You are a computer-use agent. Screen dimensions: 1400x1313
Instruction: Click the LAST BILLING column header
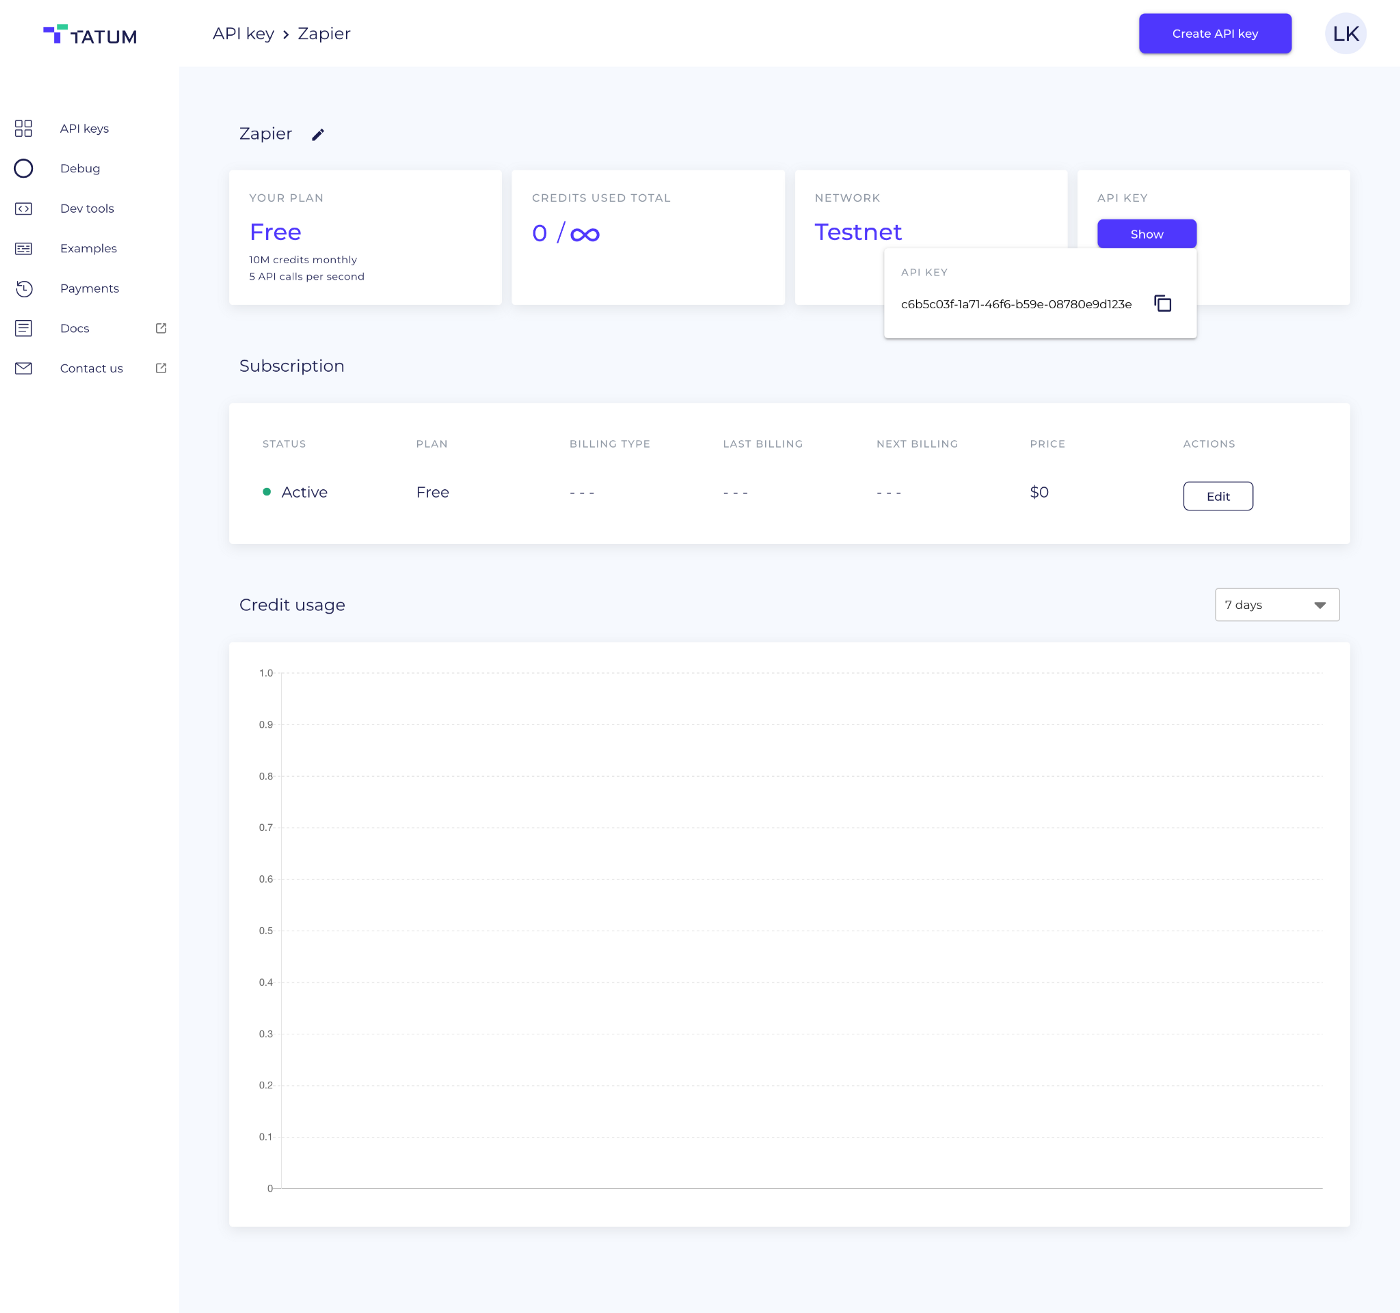763,444
